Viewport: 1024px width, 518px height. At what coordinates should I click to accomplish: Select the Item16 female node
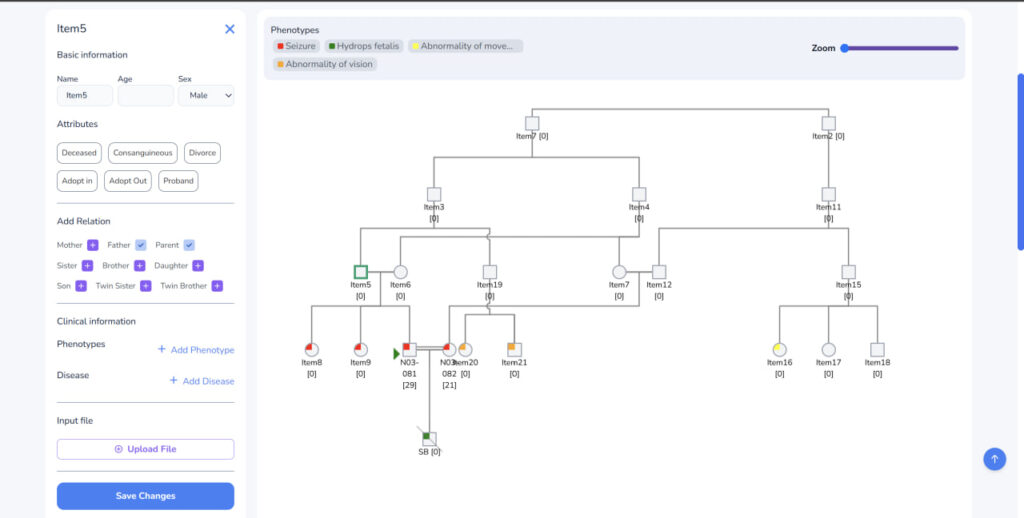(779, 349)
